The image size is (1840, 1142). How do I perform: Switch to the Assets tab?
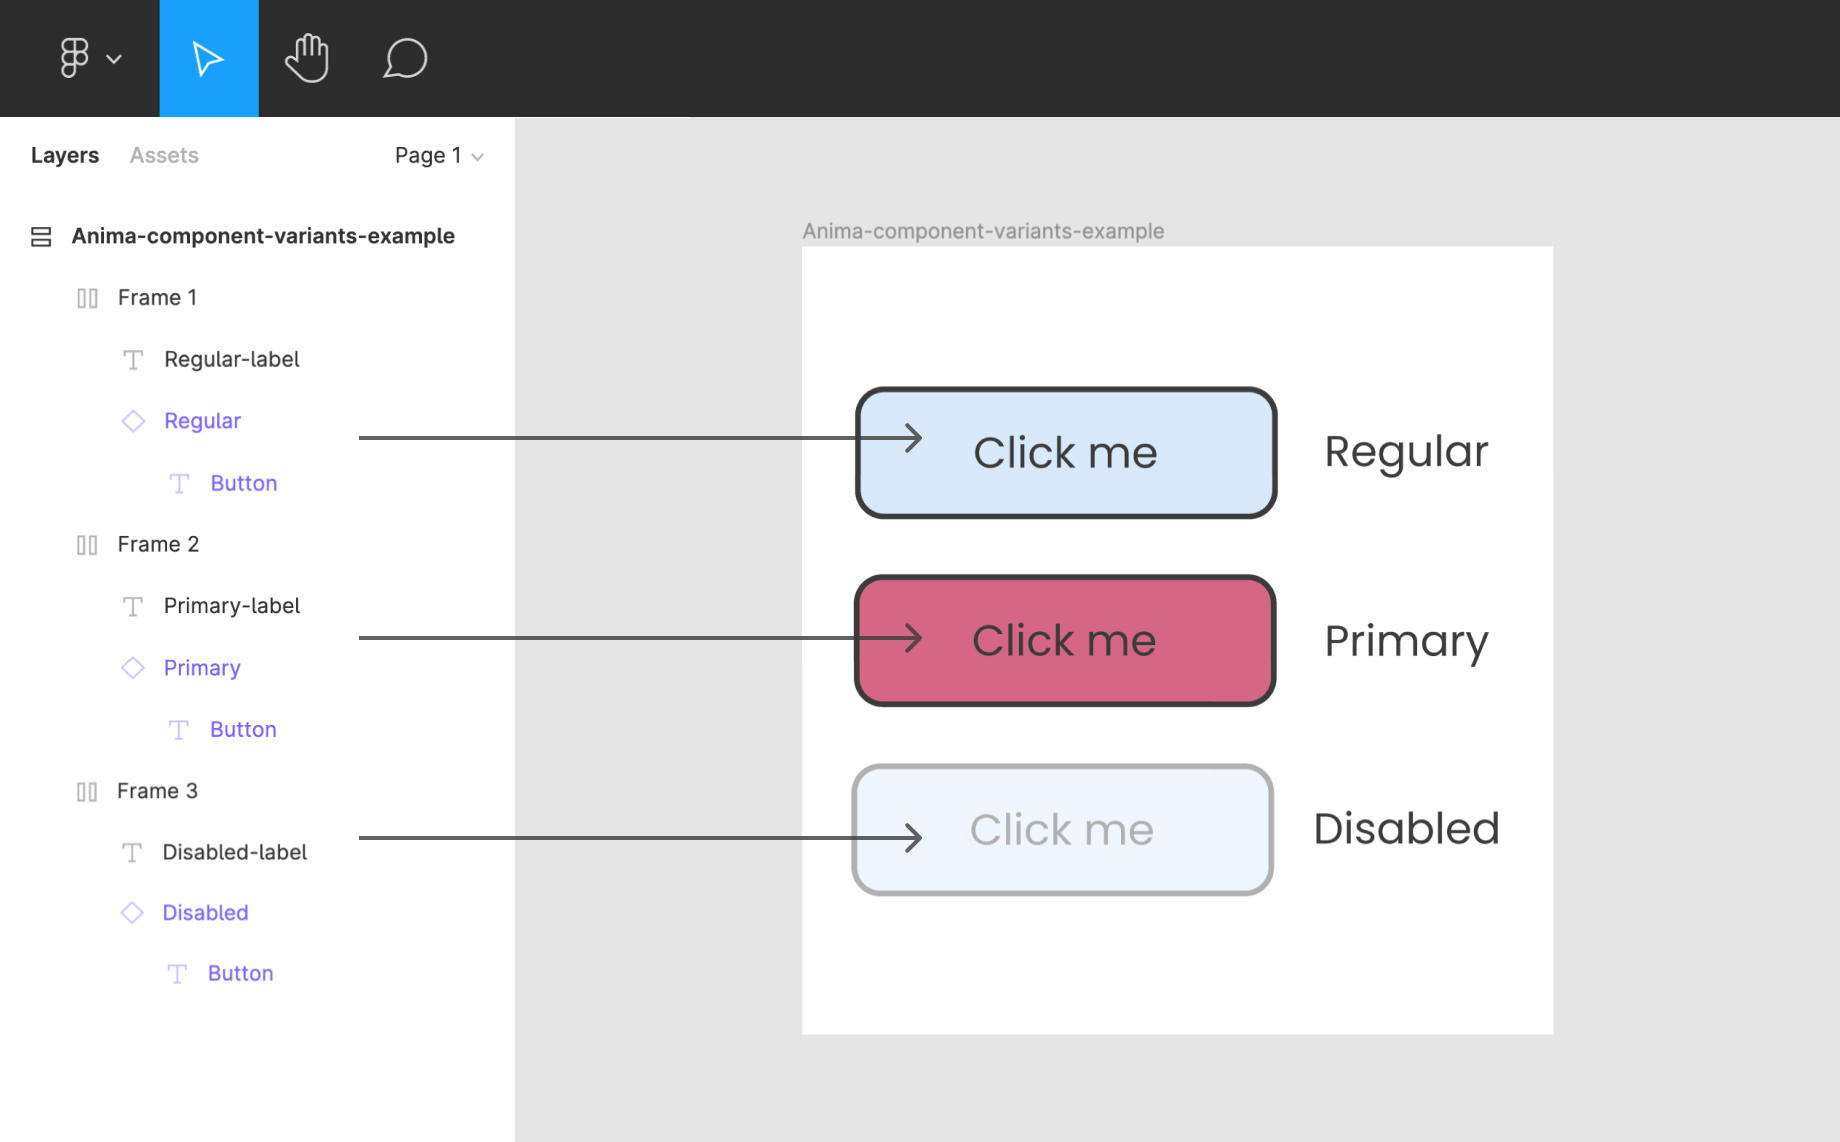pyautogui.click(x=164, y=156)
